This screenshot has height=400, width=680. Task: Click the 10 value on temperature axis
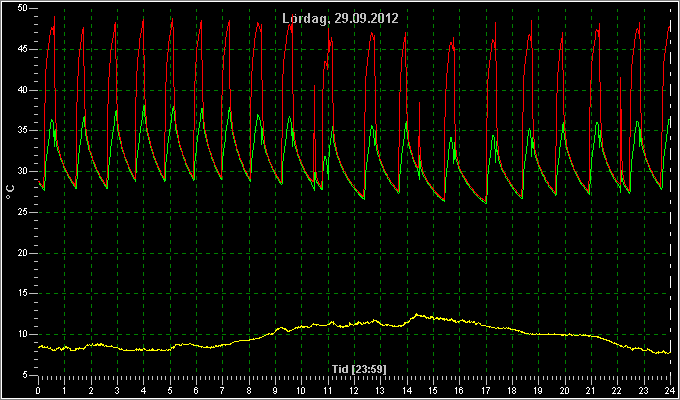pos(23,334)
